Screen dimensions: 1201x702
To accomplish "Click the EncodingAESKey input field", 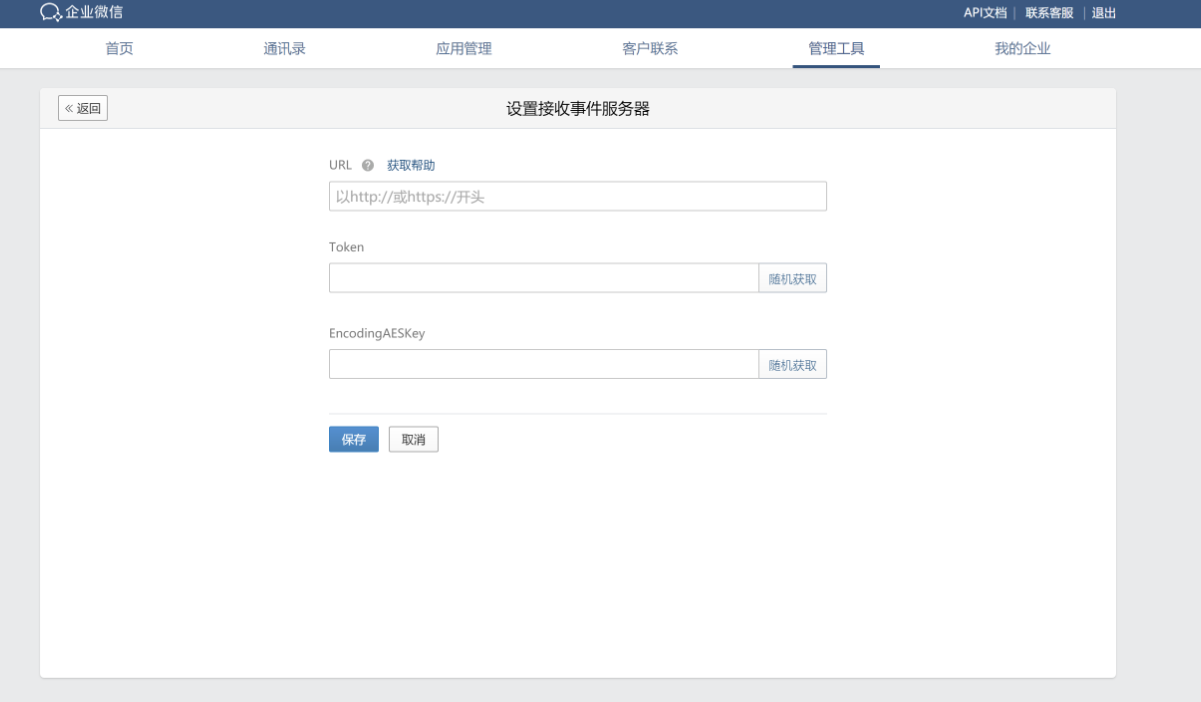I will point(543,365).
